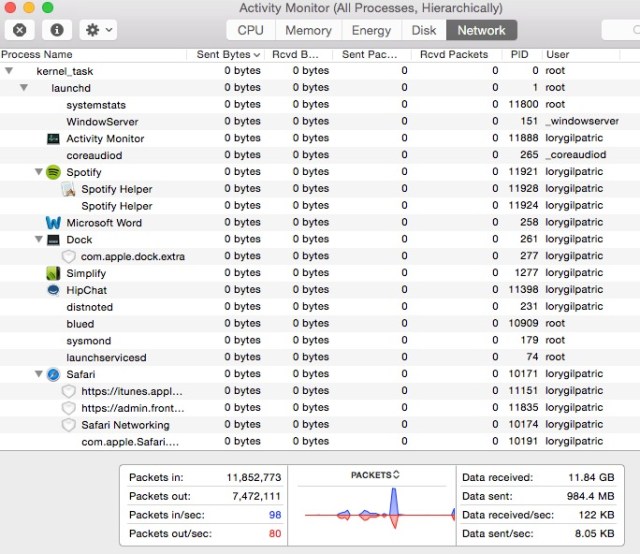Sort by the Rcvd B... column header
Viewport: 640px width, 554px height.
pyautogui.click(x=298, y=55)
